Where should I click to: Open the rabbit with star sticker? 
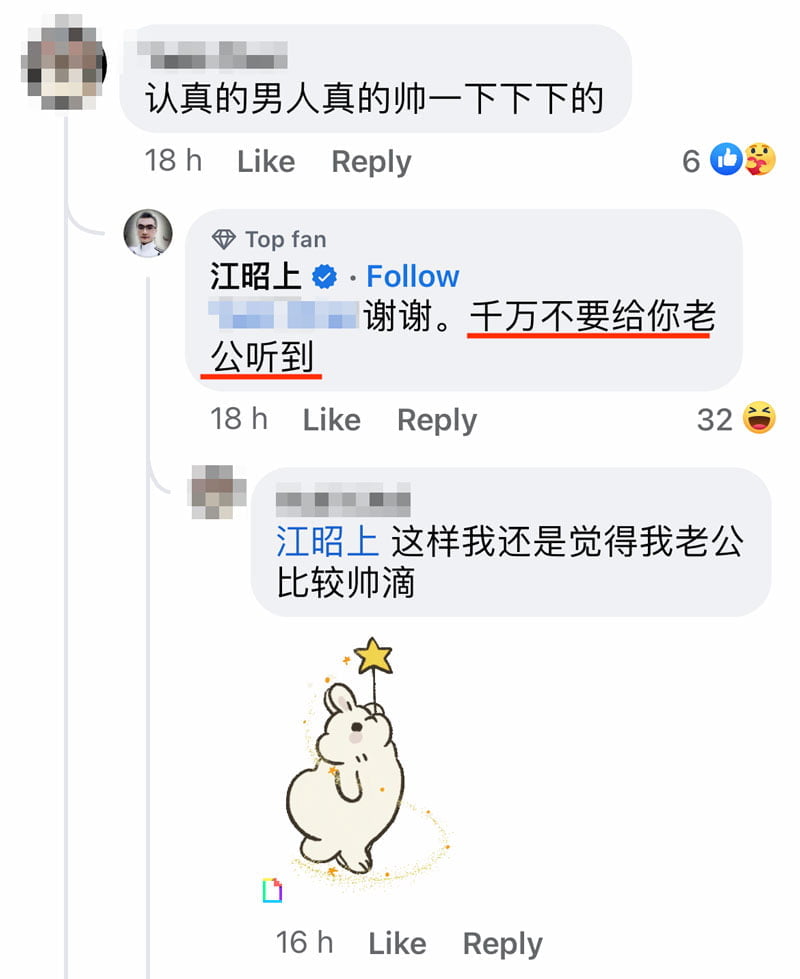click(x=367, y=759)
